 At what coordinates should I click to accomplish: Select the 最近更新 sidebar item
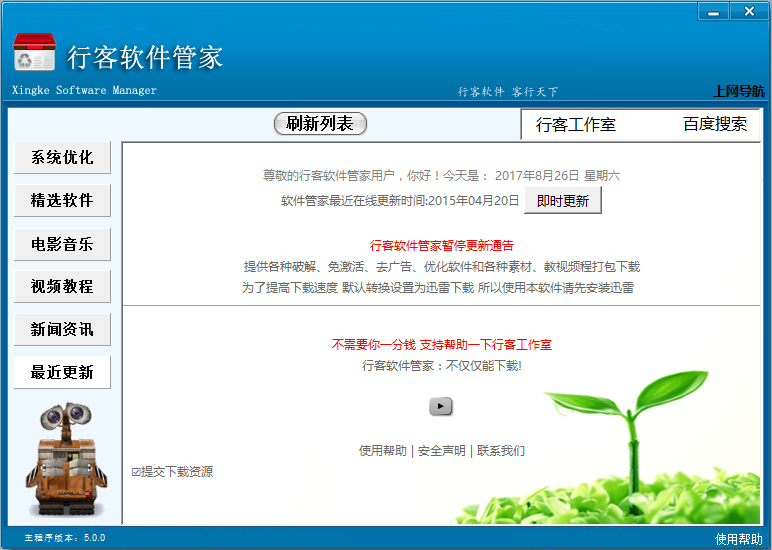pyautogui.click(x=62, y=373)
